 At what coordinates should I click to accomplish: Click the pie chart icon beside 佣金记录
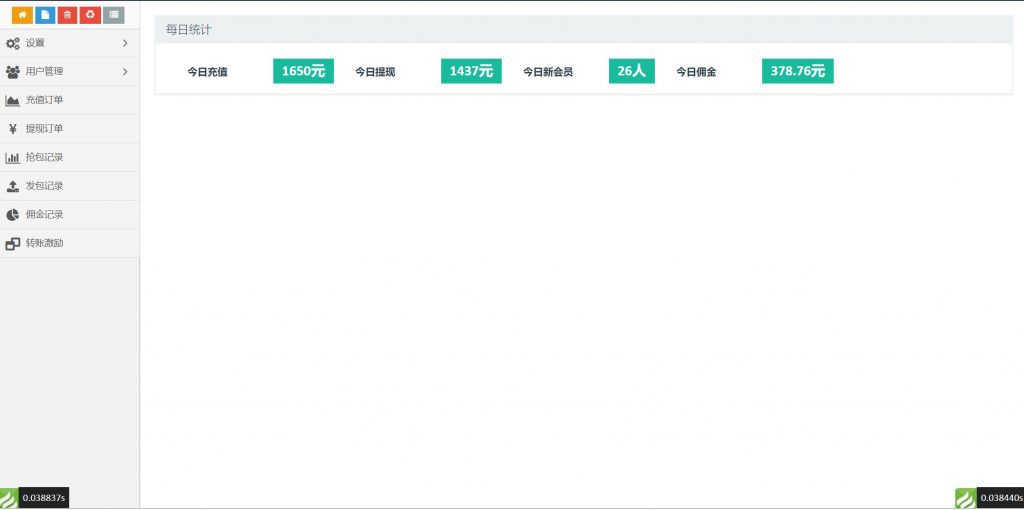point(12,215)
